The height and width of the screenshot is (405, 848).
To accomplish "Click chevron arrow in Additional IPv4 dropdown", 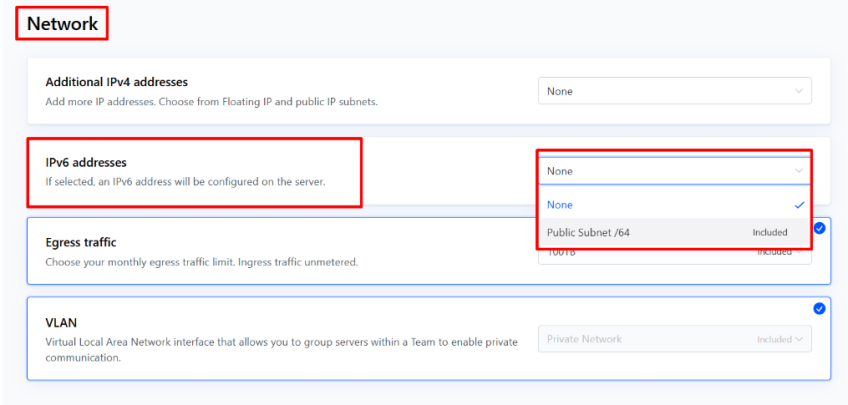I will 798,91.
